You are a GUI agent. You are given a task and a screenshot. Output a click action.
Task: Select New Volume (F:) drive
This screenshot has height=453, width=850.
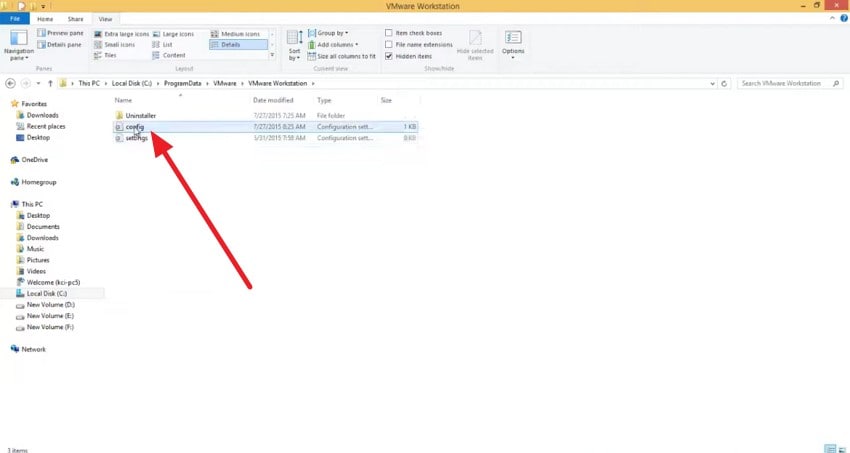[50, 327]
